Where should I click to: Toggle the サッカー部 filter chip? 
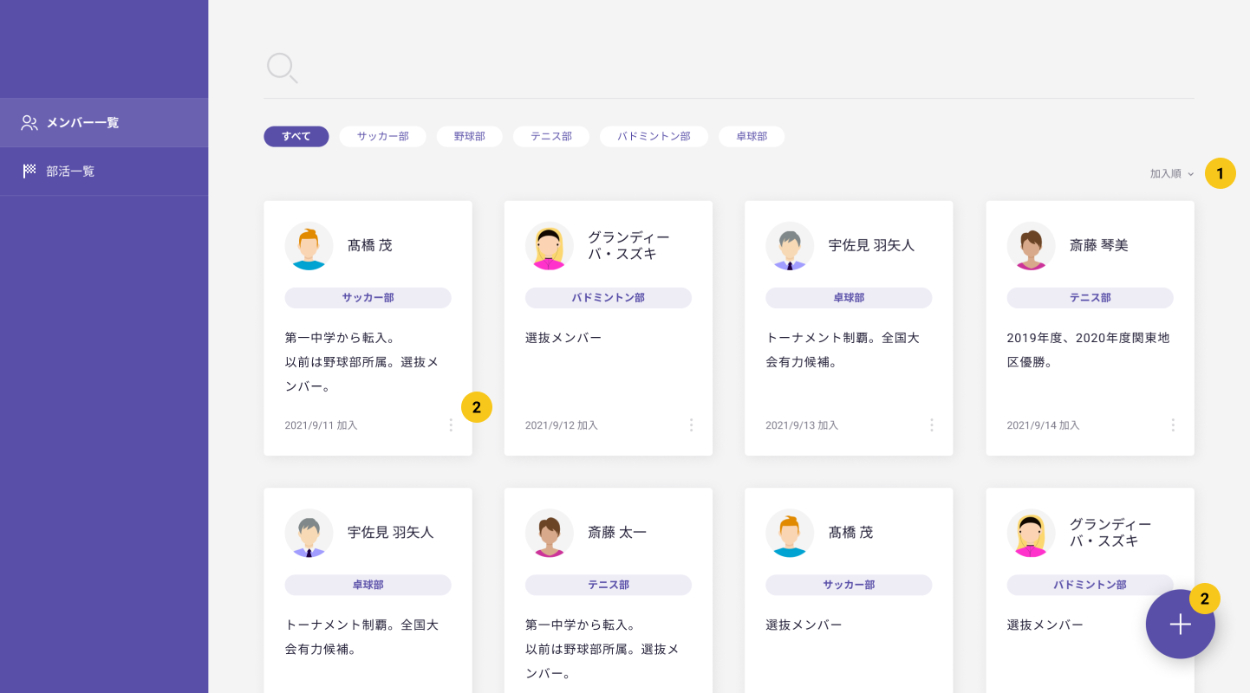383,136
